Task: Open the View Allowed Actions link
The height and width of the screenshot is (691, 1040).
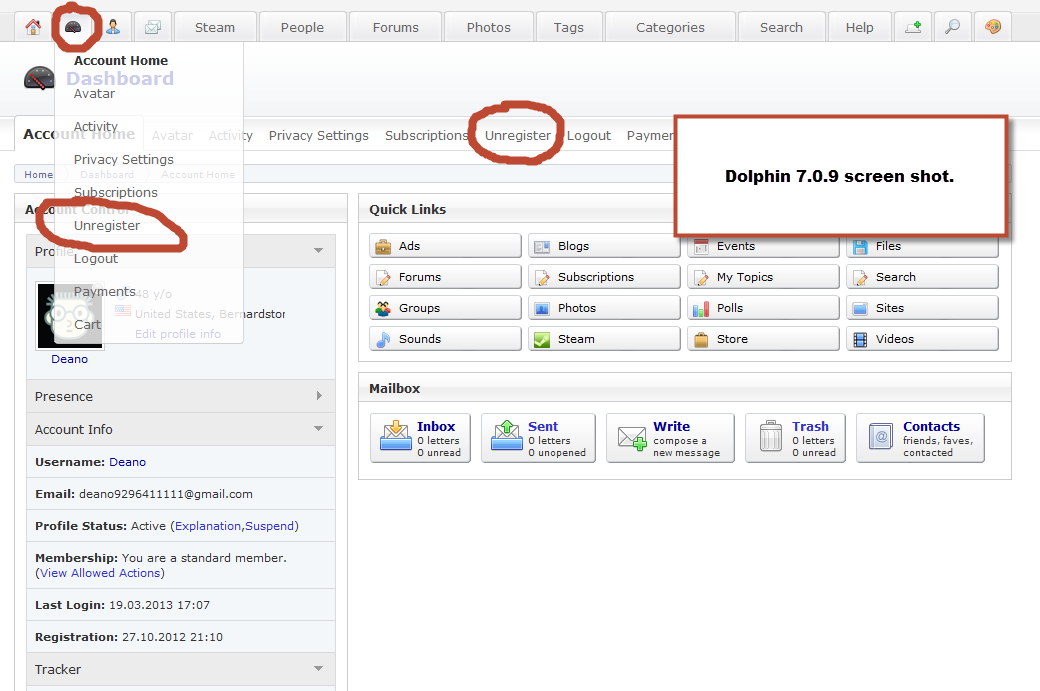Action: tap(100, 573)
